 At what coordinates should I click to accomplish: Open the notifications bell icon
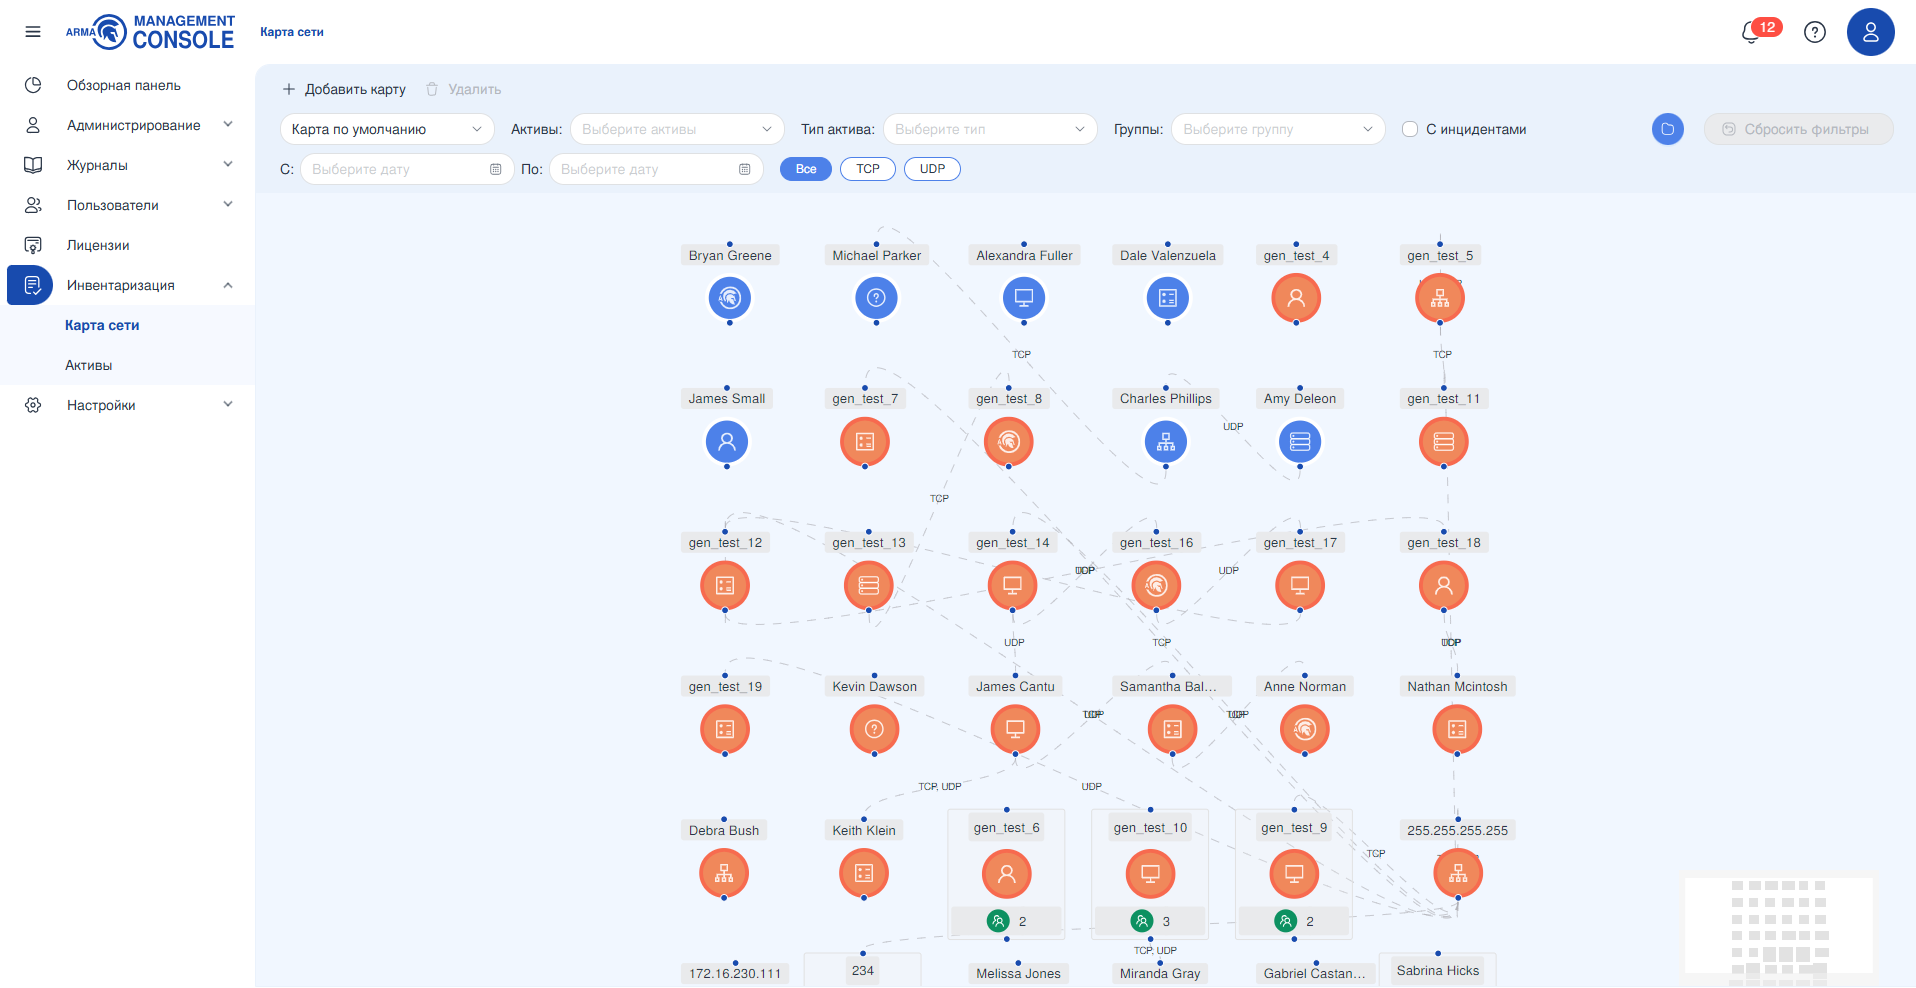point(1752,32)
